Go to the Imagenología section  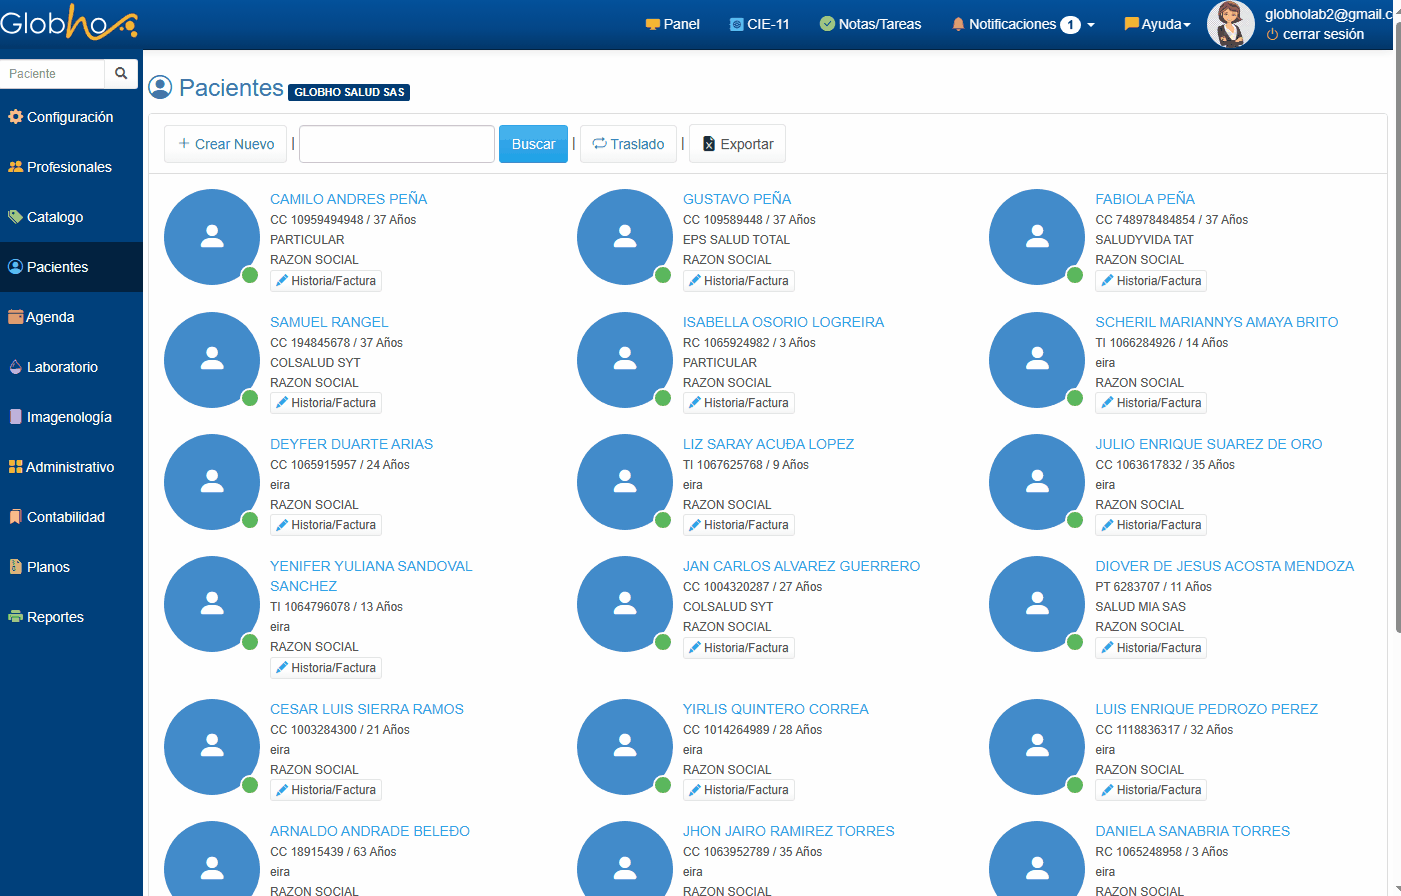tap(68, 417)
